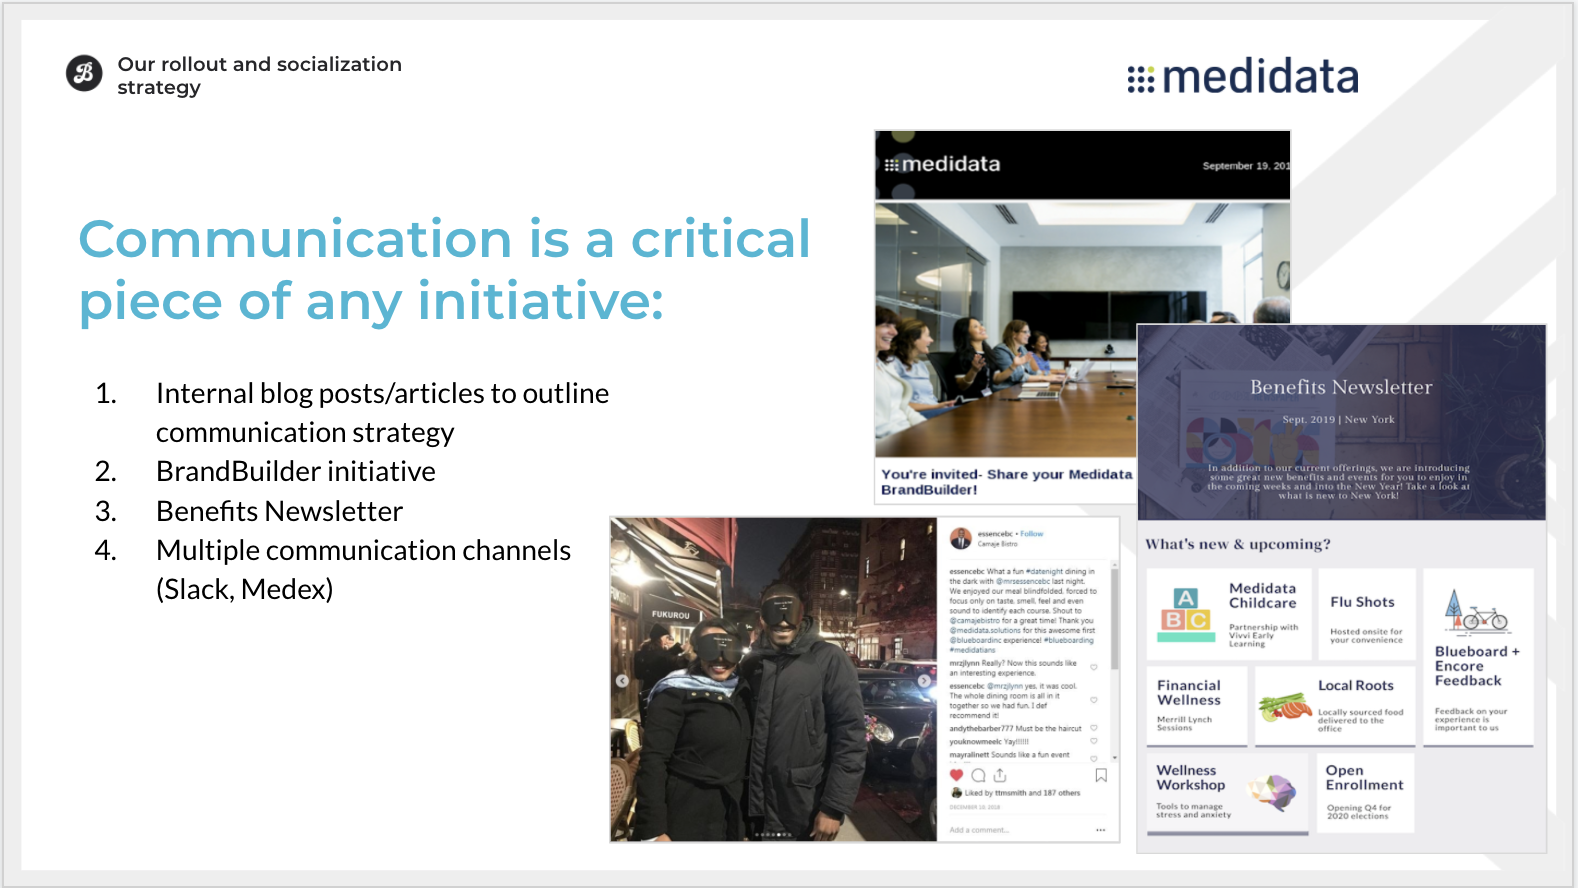Click 'Communication is a critical' headline
1578x888 pixels.
445,239
